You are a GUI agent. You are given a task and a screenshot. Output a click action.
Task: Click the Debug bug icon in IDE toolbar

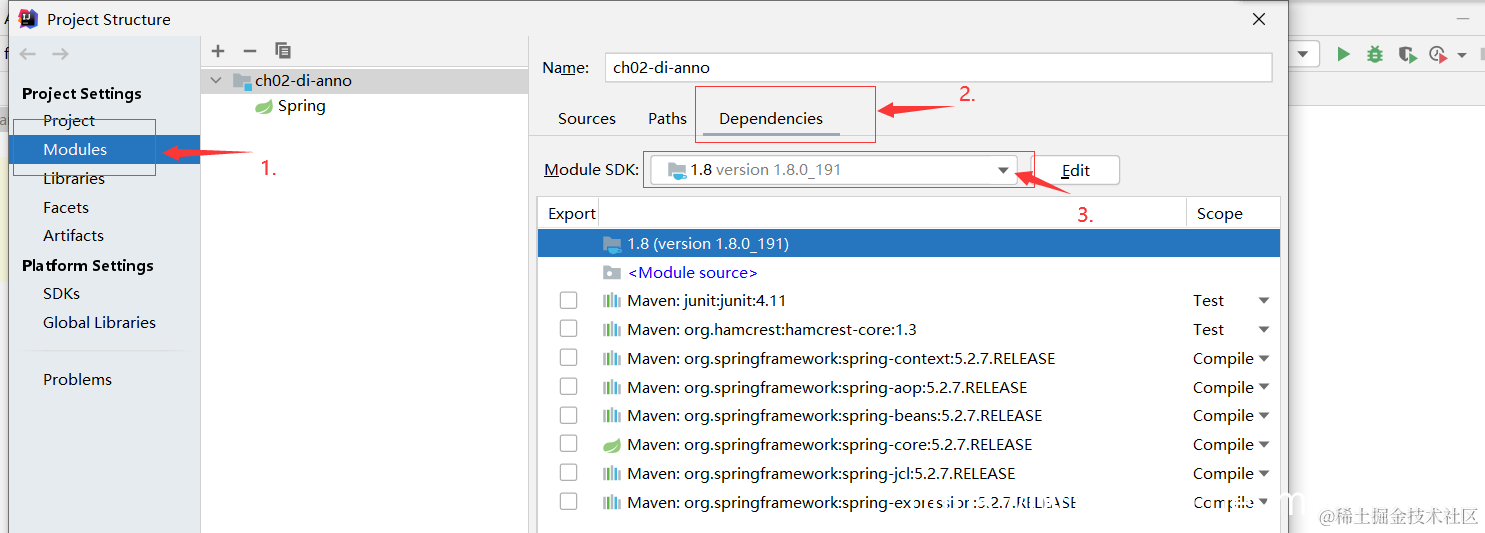tap(1375, 54)
